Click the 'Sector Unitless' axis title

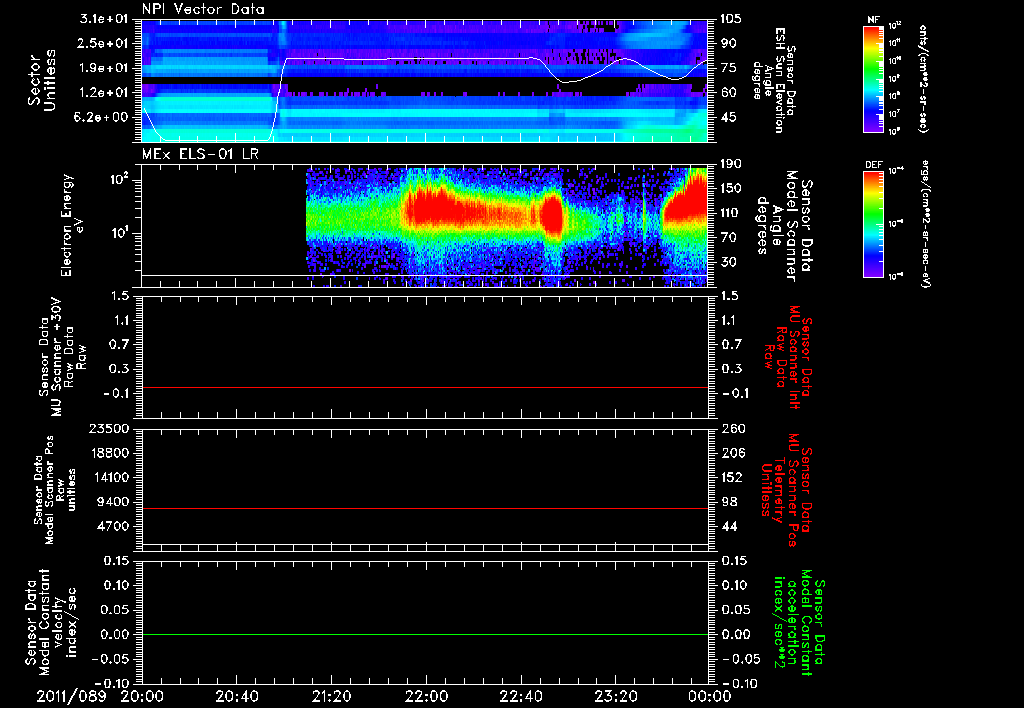(x=42, y=80)
